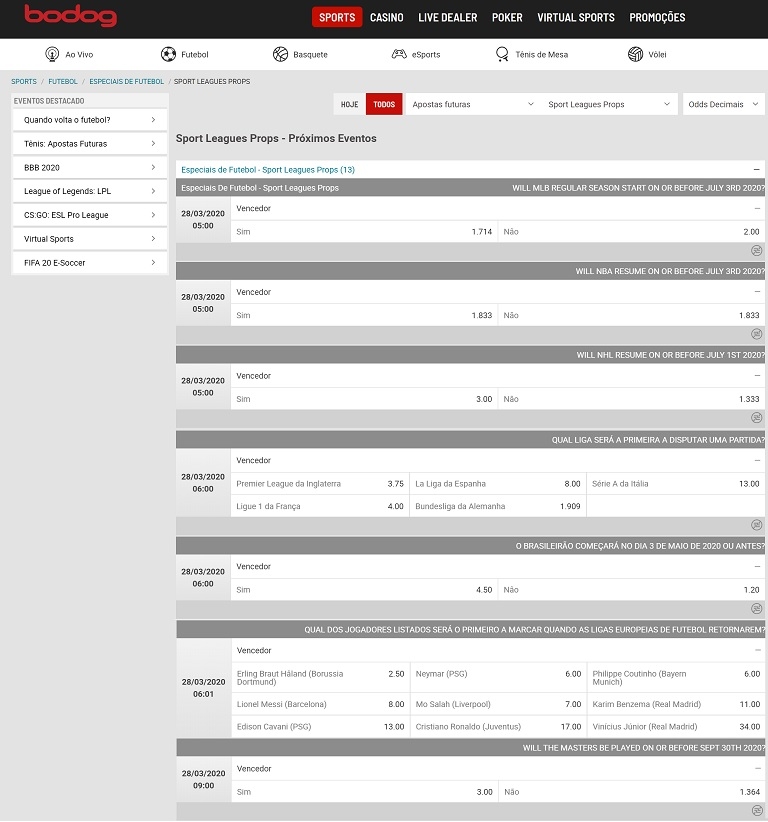Go to the CASINO tab
This screenshot has height=822, width=768.
(386, 18)
